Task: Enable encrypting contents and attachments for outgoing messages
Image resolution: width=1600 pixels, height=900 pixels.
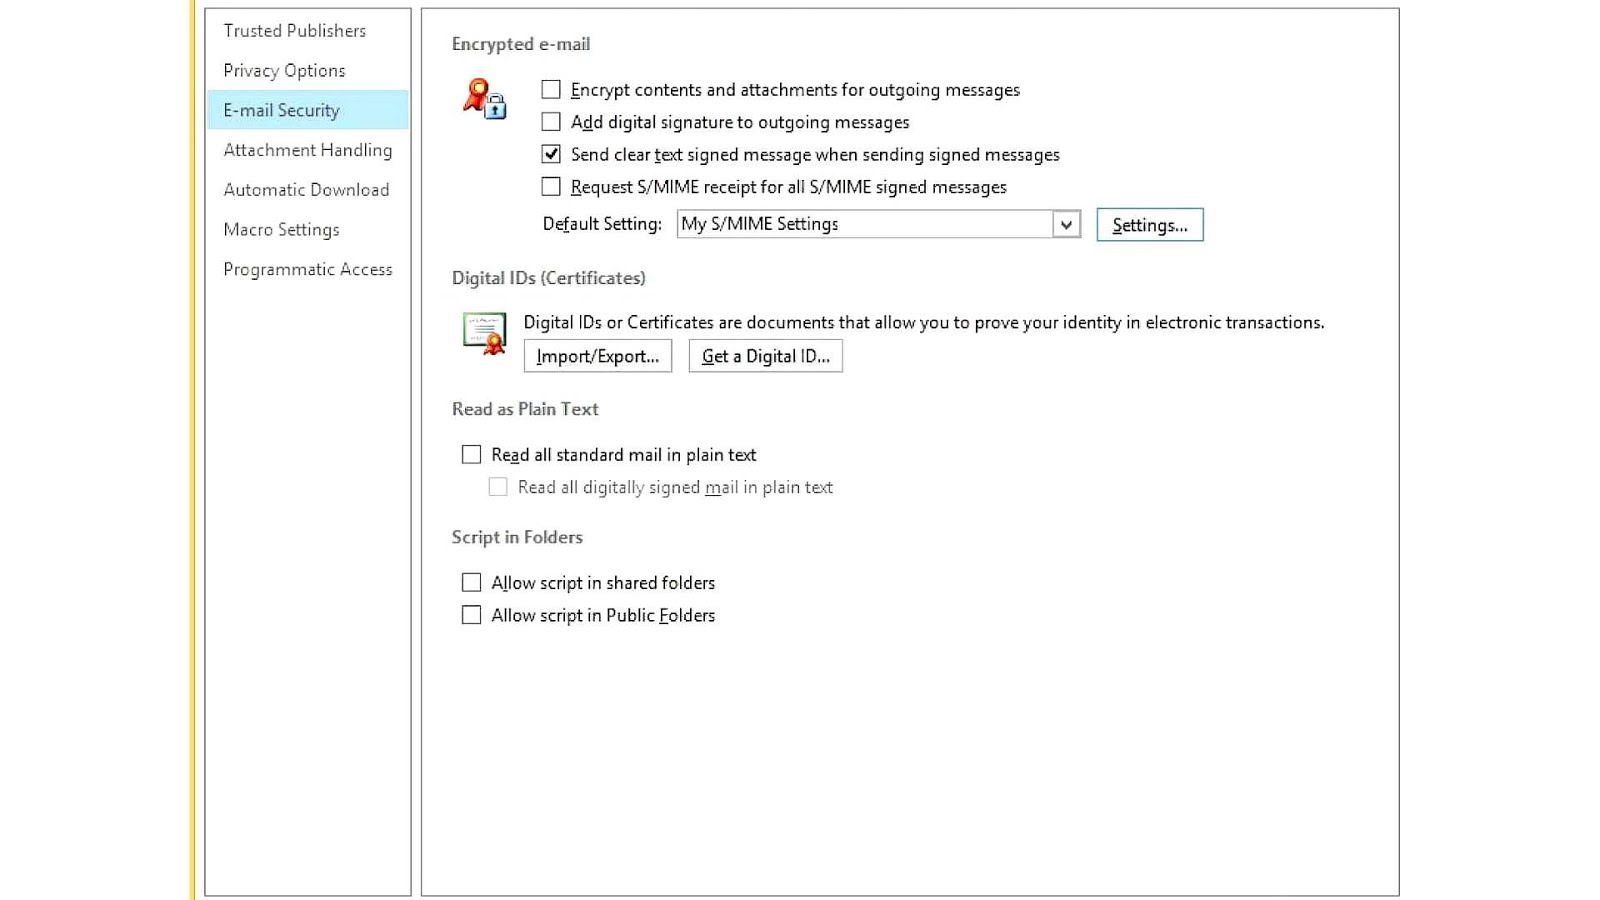Action: (550, 89)
